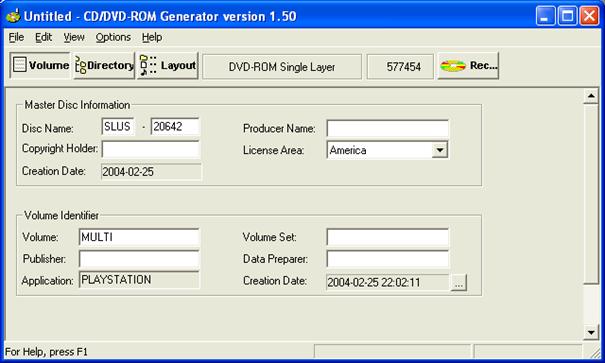The width and height of the screenshot is (605, 363).
Task: Click the Copyright Holder field
Action: pyautogui.click(x=151, y=149)
